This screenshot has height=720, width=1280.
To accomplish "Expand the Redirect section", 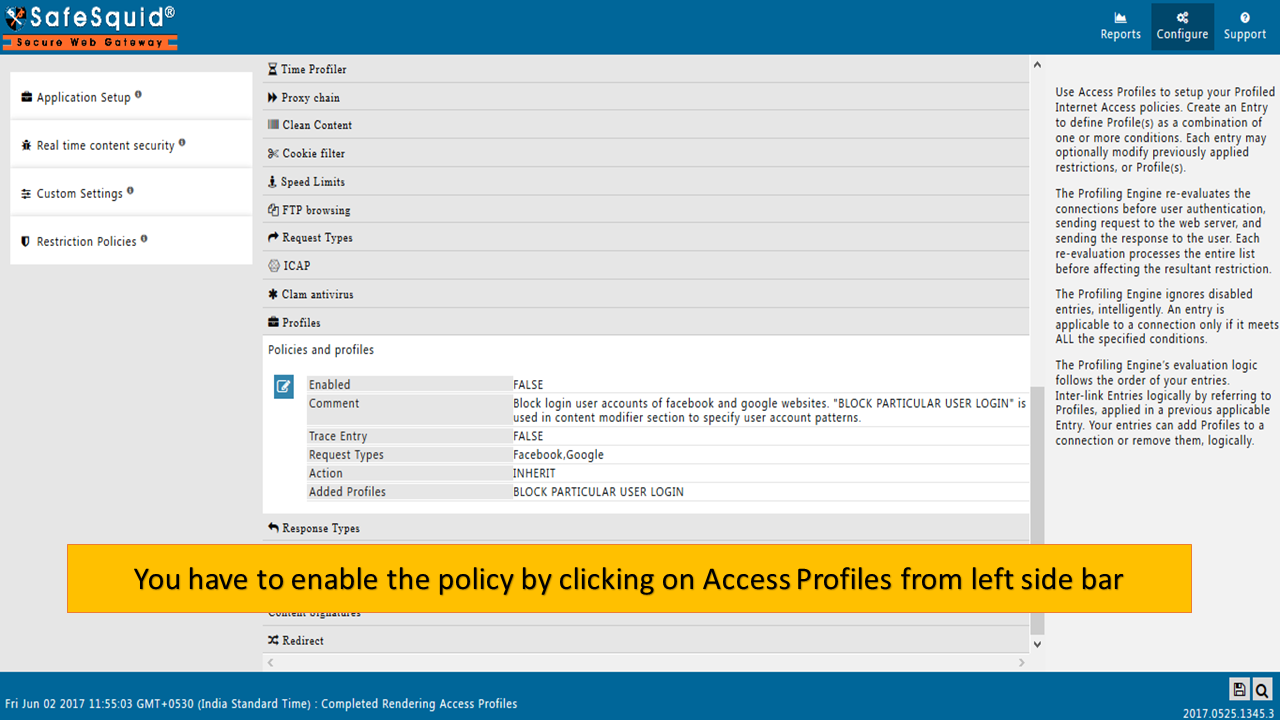I will (x=645, y=640).
